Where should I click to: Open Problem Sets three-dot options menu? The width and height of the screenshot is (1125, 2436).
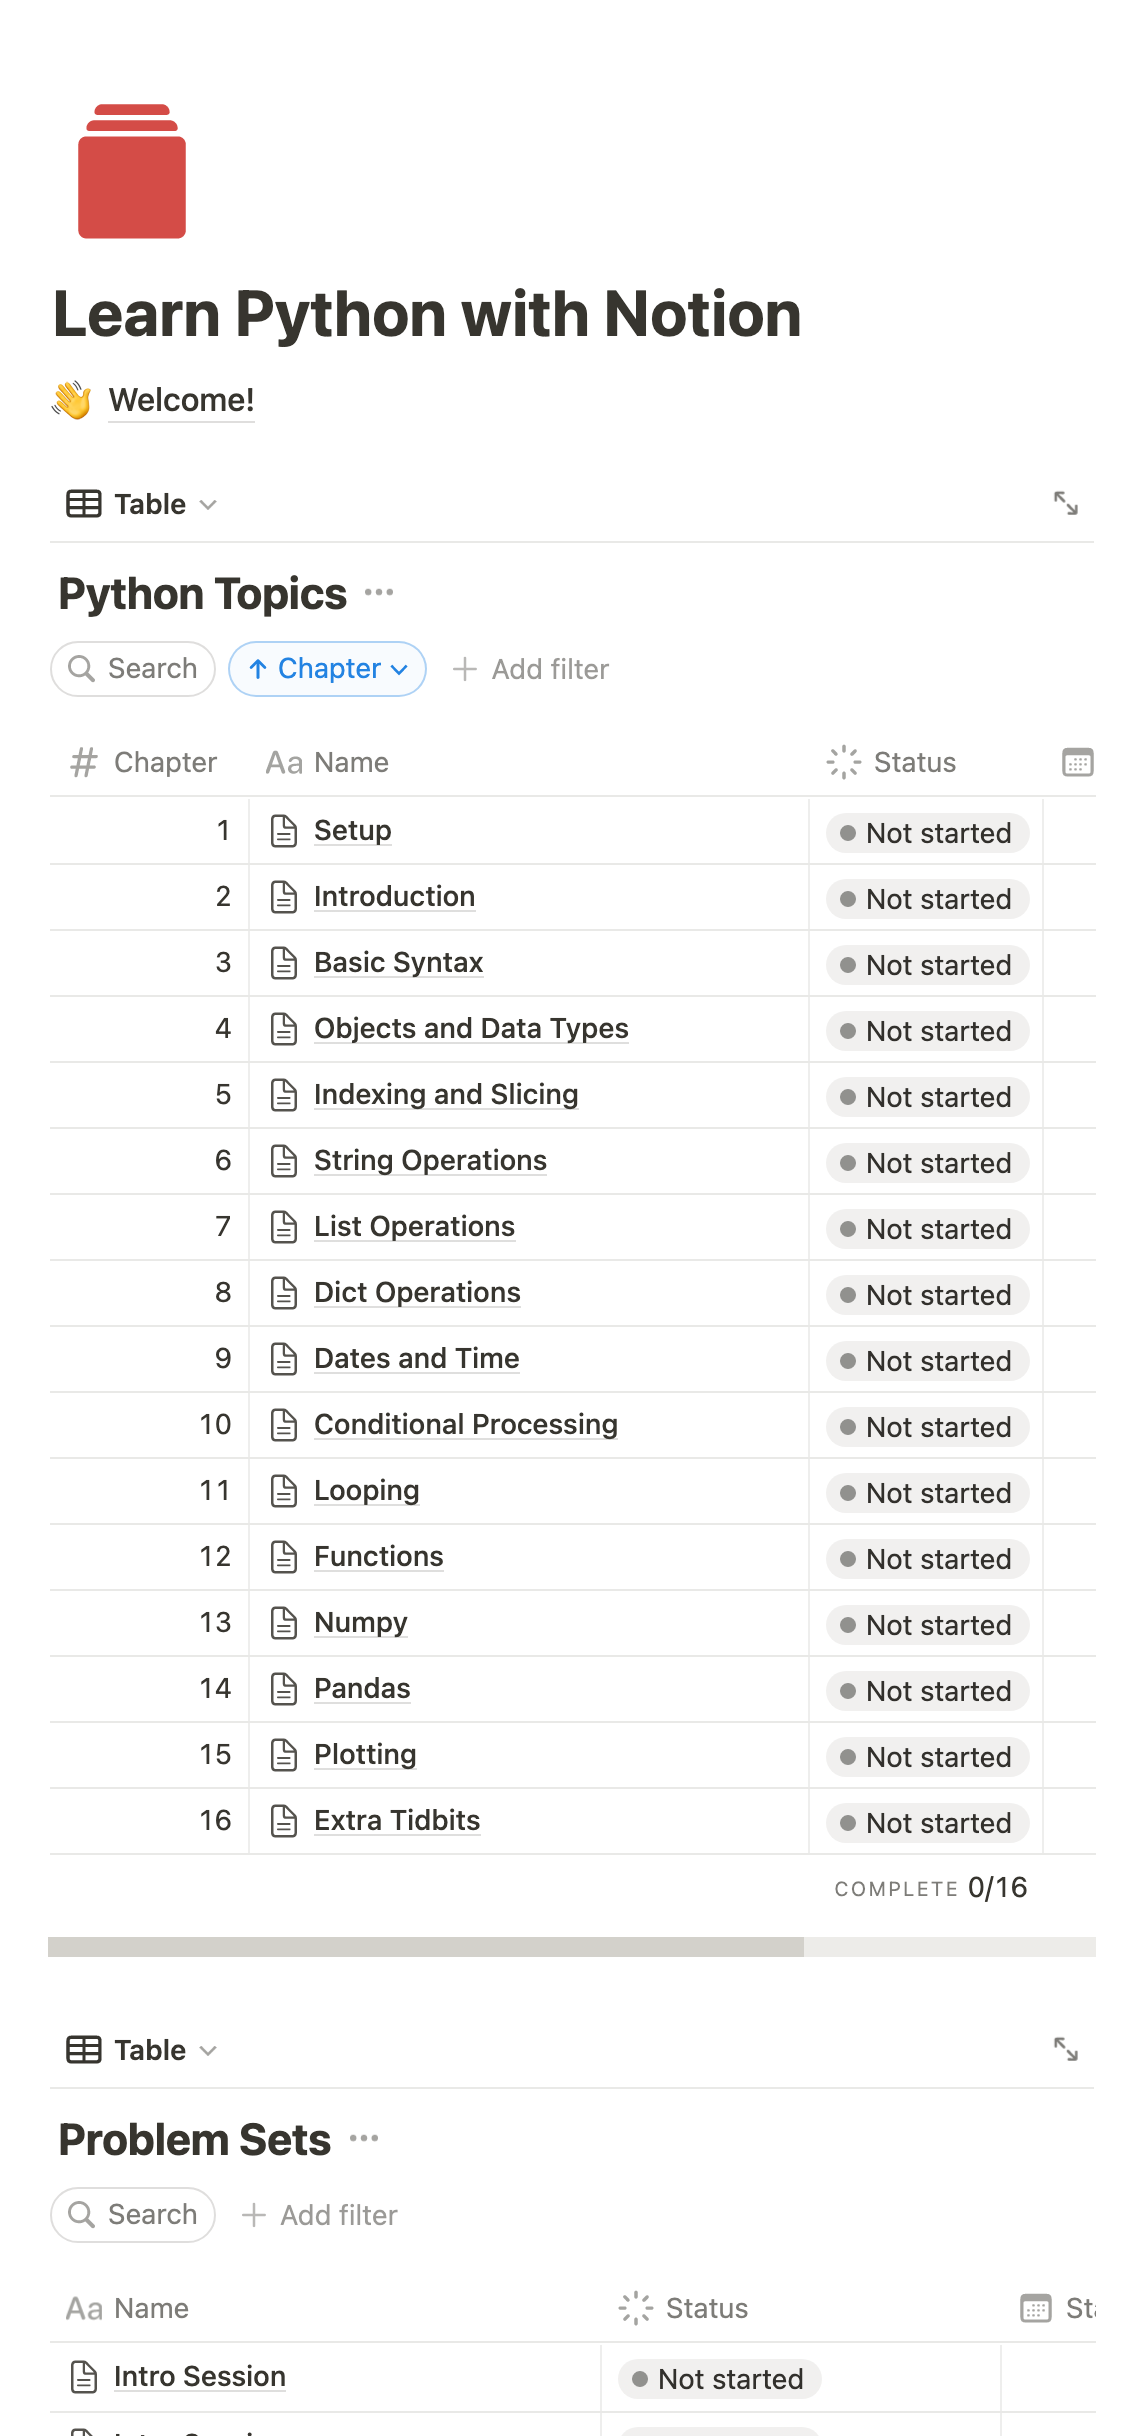364,2139
